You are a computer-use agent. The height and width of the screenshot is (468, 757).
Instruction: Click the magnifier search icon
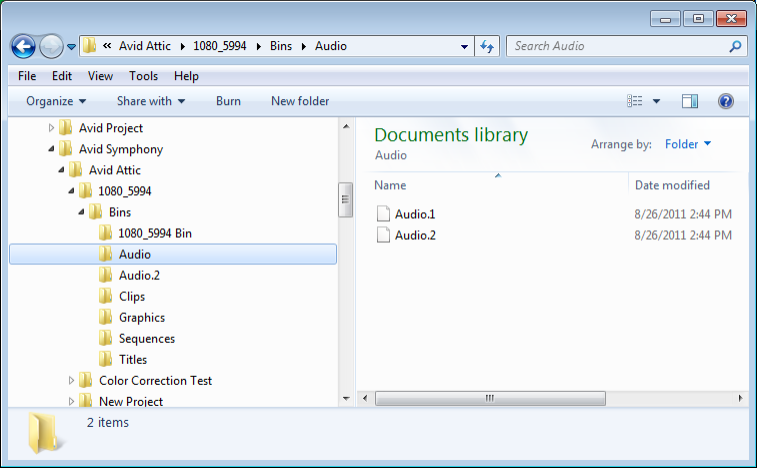(735, 46)
